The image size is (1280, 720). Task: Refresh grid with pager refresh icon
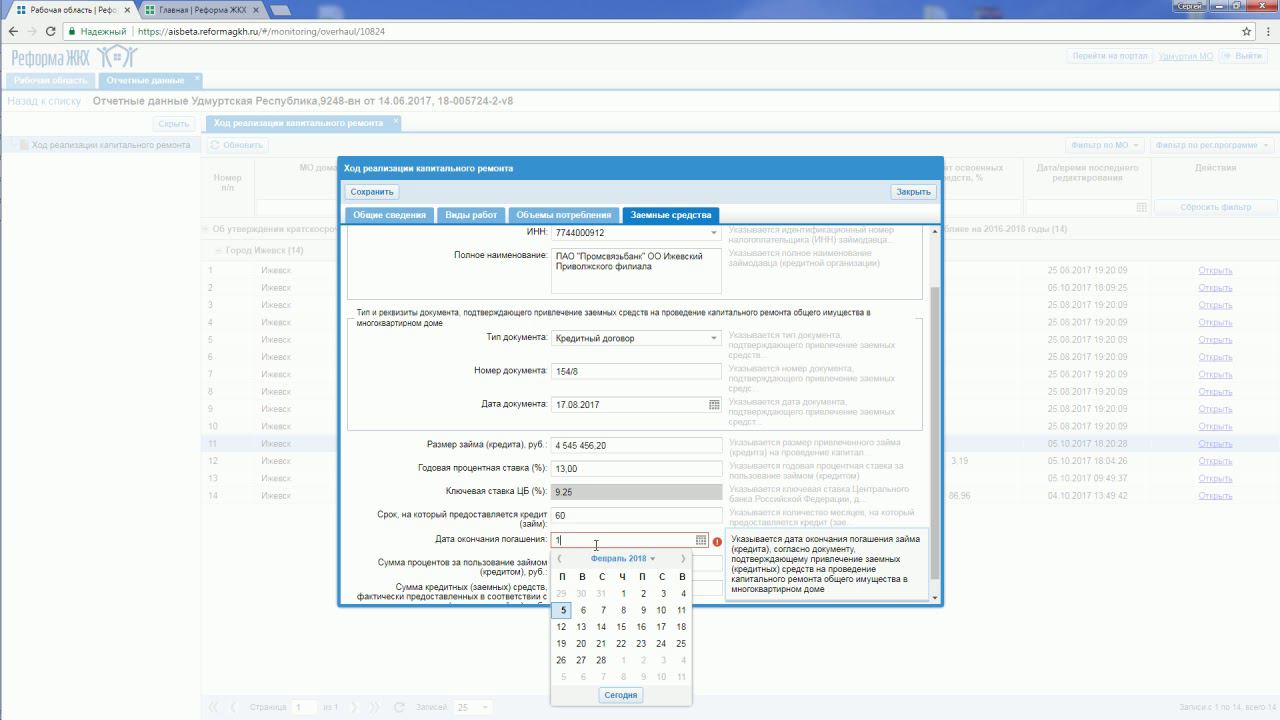coord(399,707)
